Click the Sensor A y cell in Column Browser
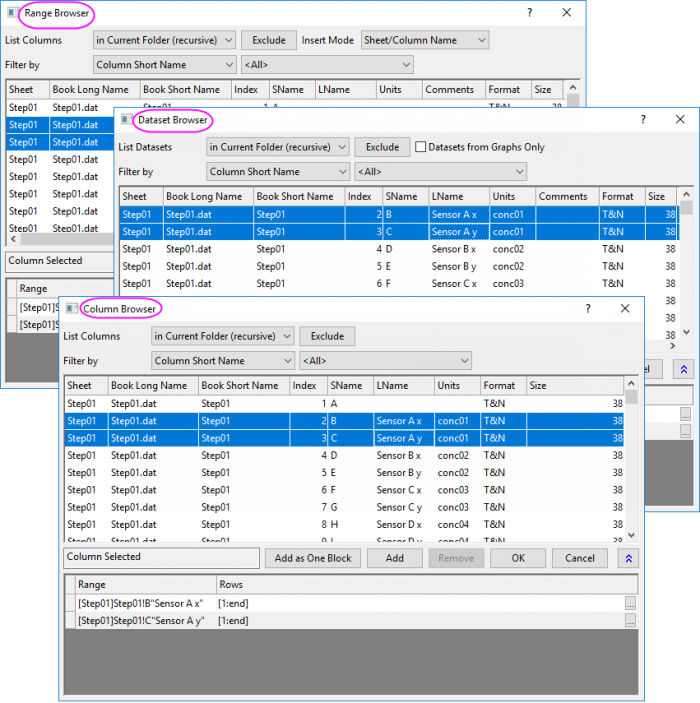Screen dimensions: 700x703 click(x=403, y=438)
